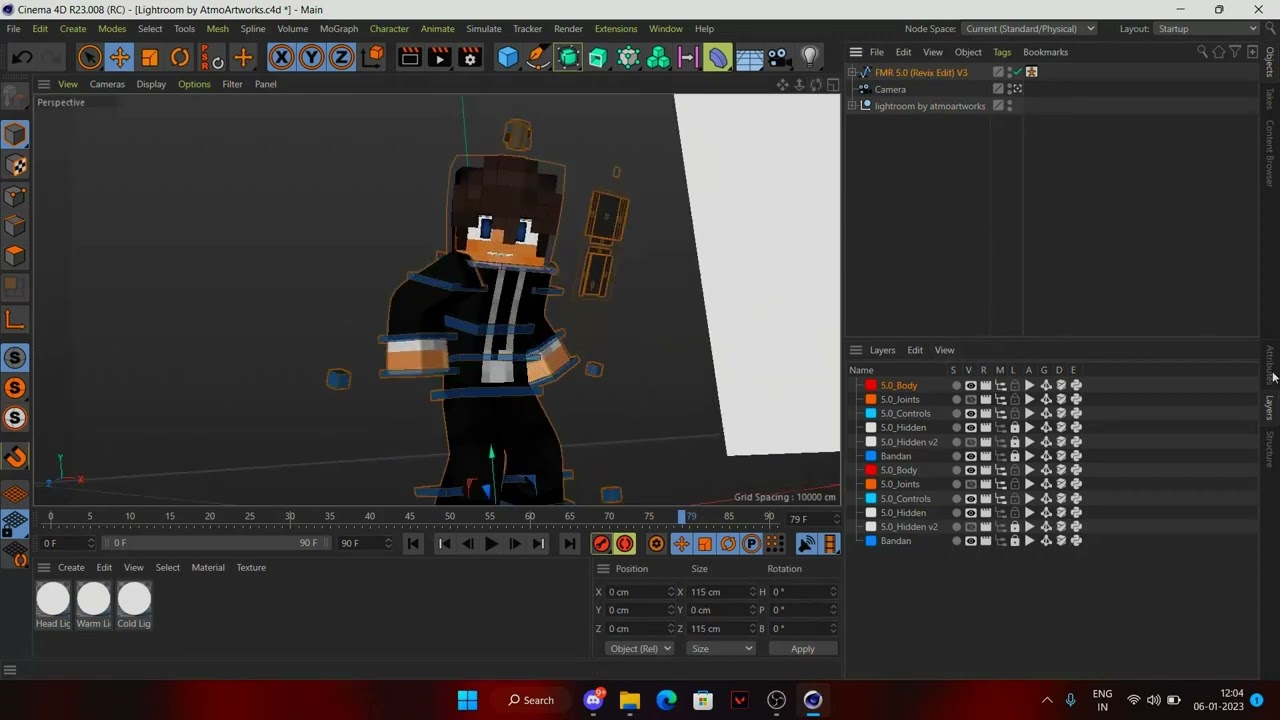Image resolution: width=1280 pixels, height=720 pixels.
Task: Go to end of animation
Action: pos(569,543)
